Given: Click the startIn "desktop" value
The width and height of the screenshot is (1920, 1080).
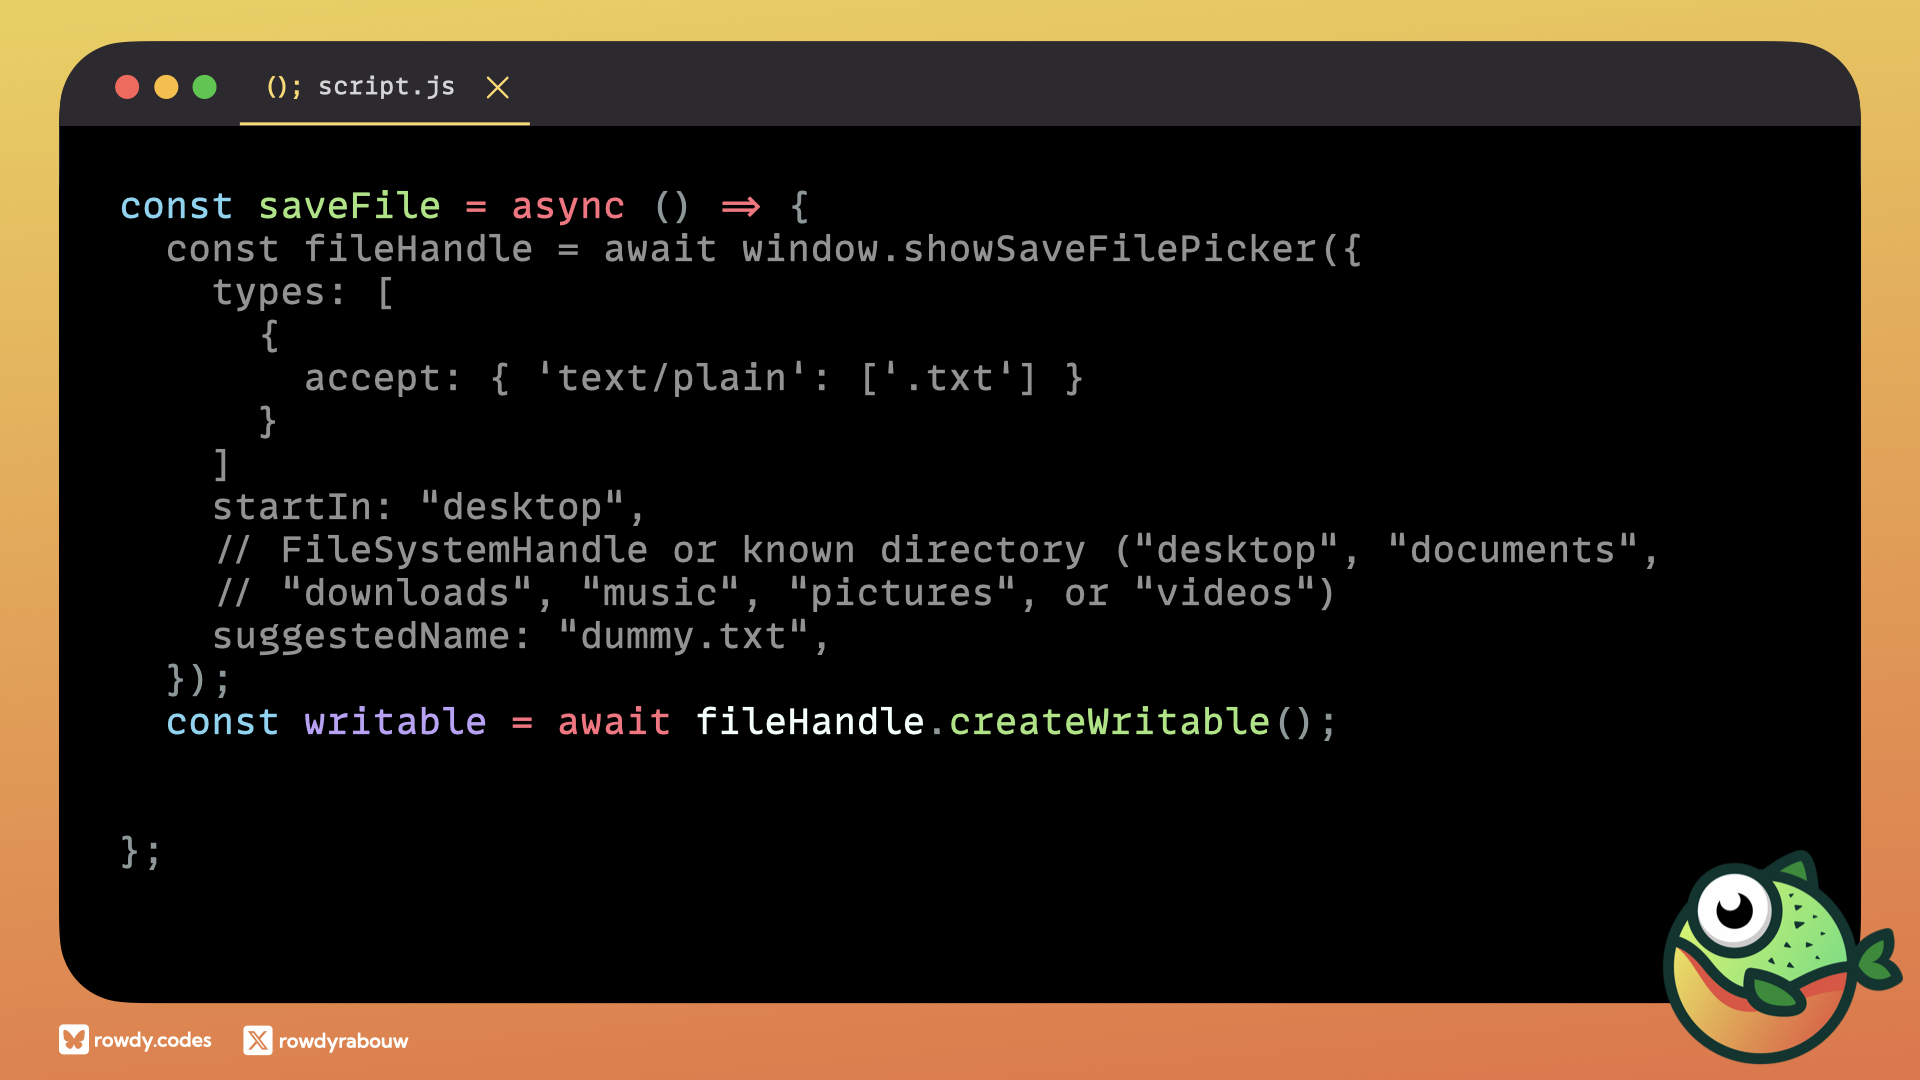Looking at the screenshot, I should click(521, 507).
